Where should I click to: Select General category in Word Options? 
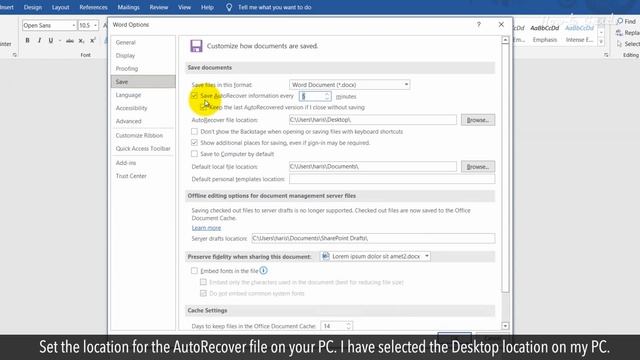tap(125, 42)
